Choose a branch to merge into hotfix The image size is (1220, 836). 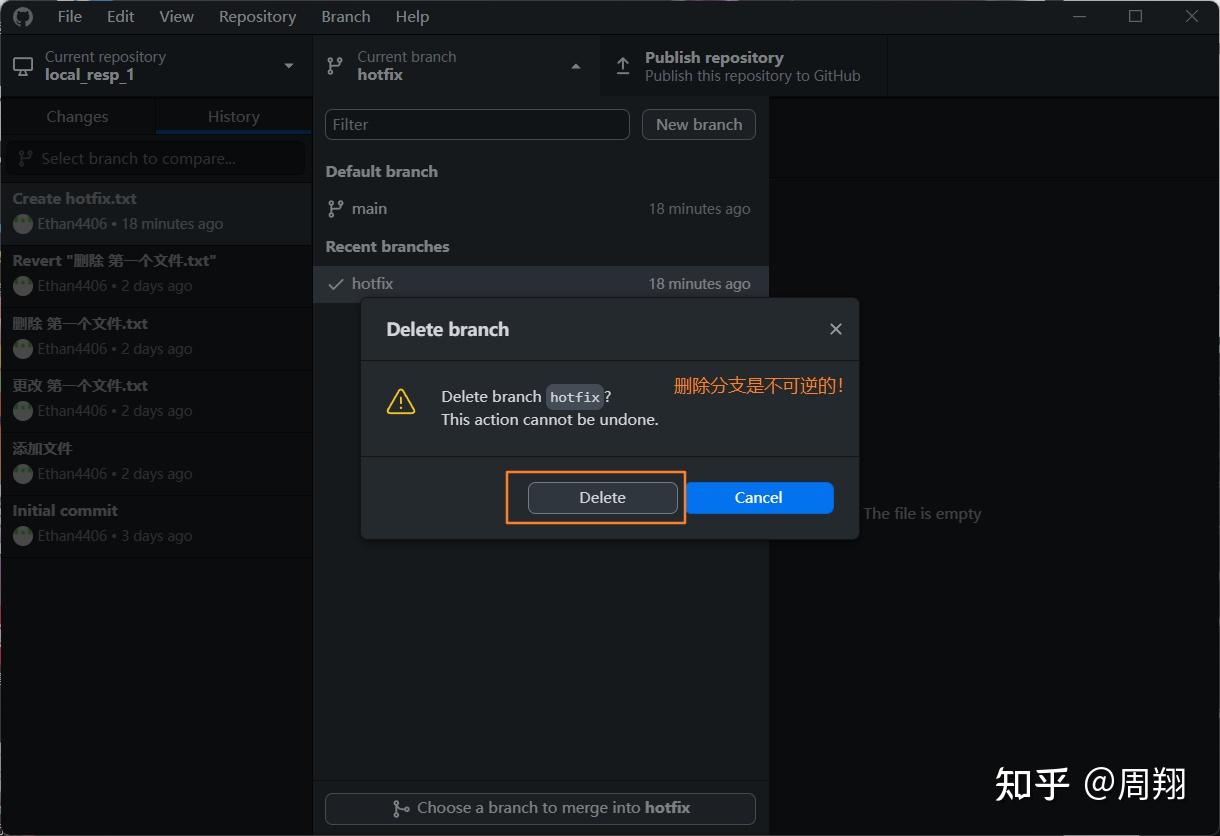(540, 808)
